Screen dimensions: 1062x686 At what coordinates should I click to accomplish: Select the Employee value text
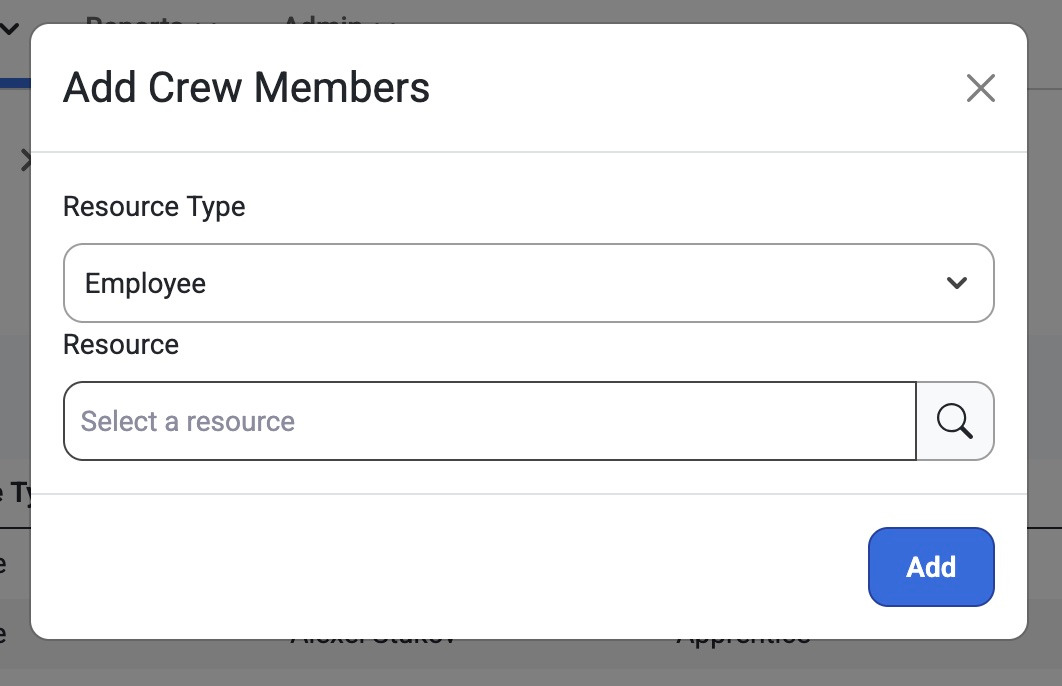[x=145, y=284]
